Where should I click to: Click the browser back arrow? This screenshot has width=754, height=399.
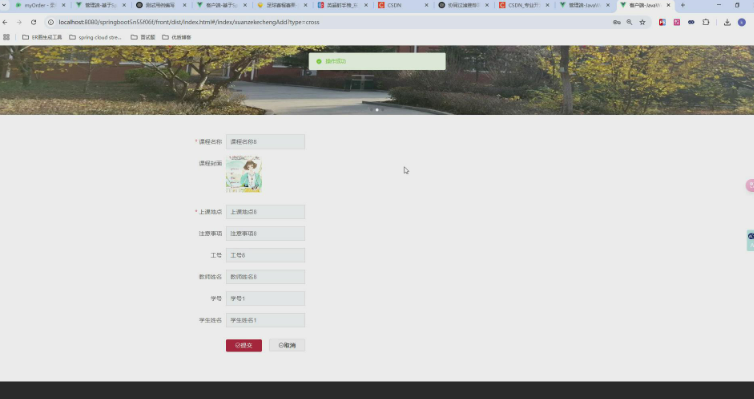(x=5, y=22)
